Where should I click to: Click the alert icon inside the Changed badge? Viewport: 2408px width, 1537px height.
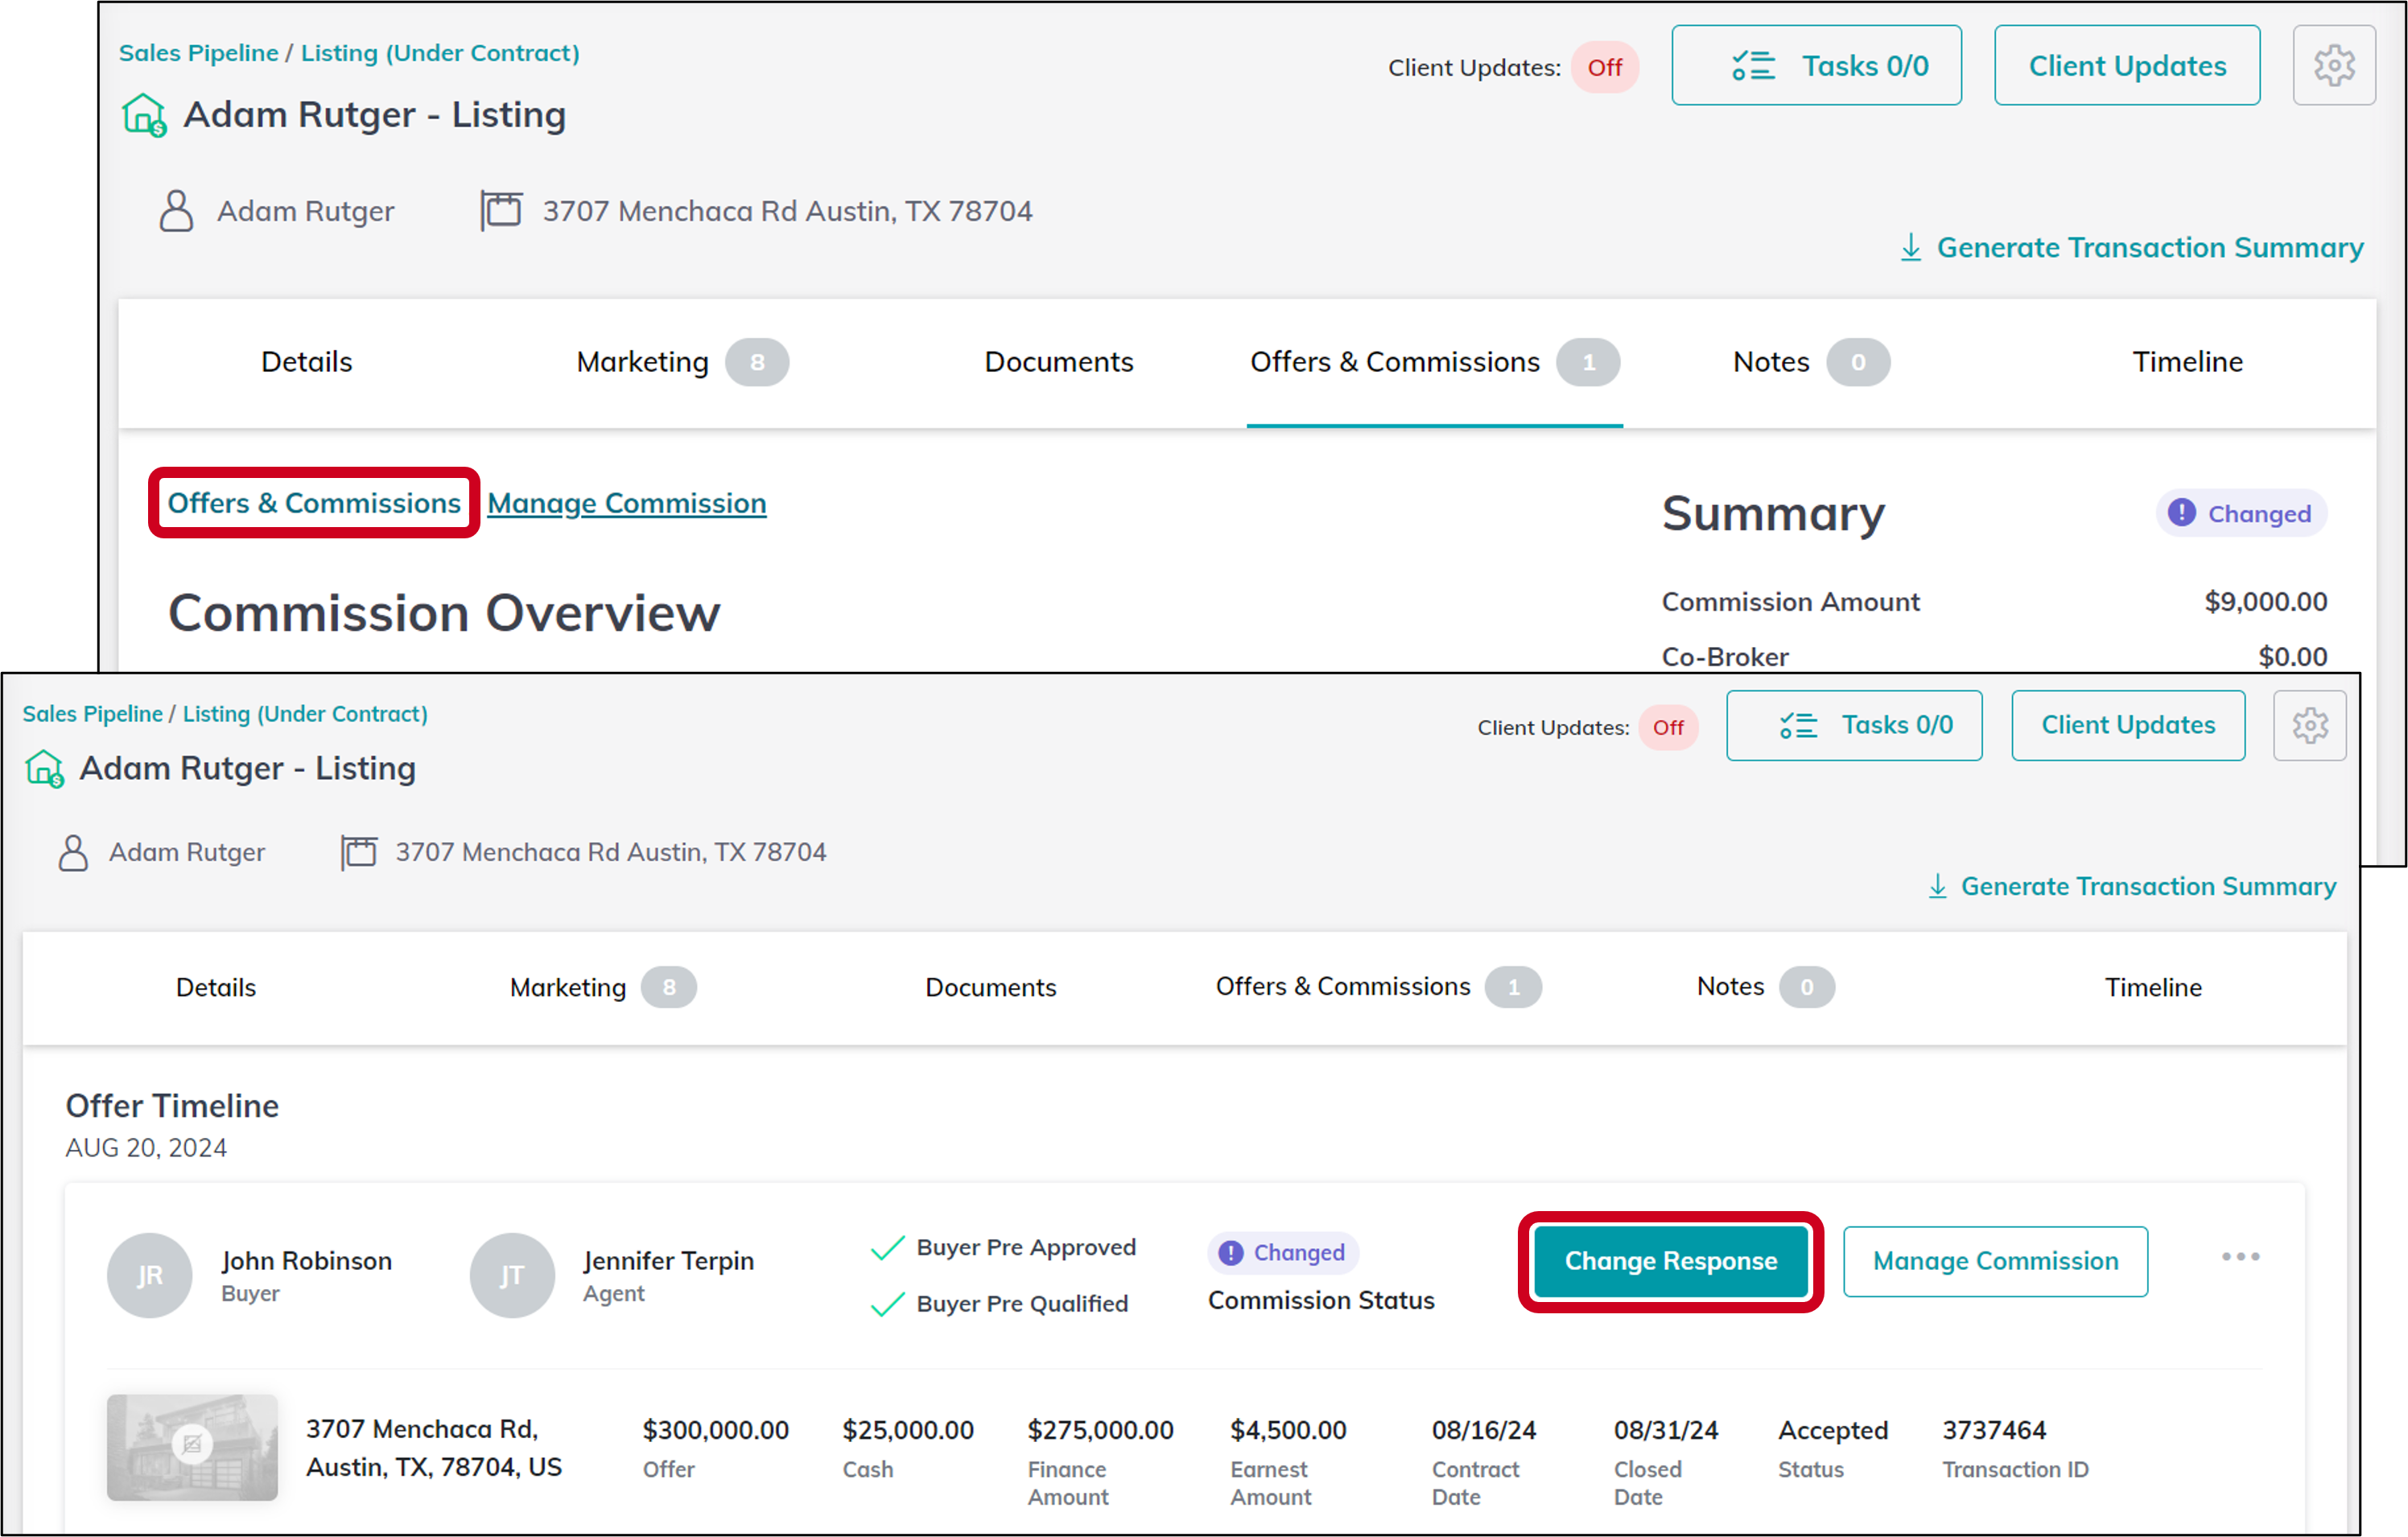point(2182,513)
